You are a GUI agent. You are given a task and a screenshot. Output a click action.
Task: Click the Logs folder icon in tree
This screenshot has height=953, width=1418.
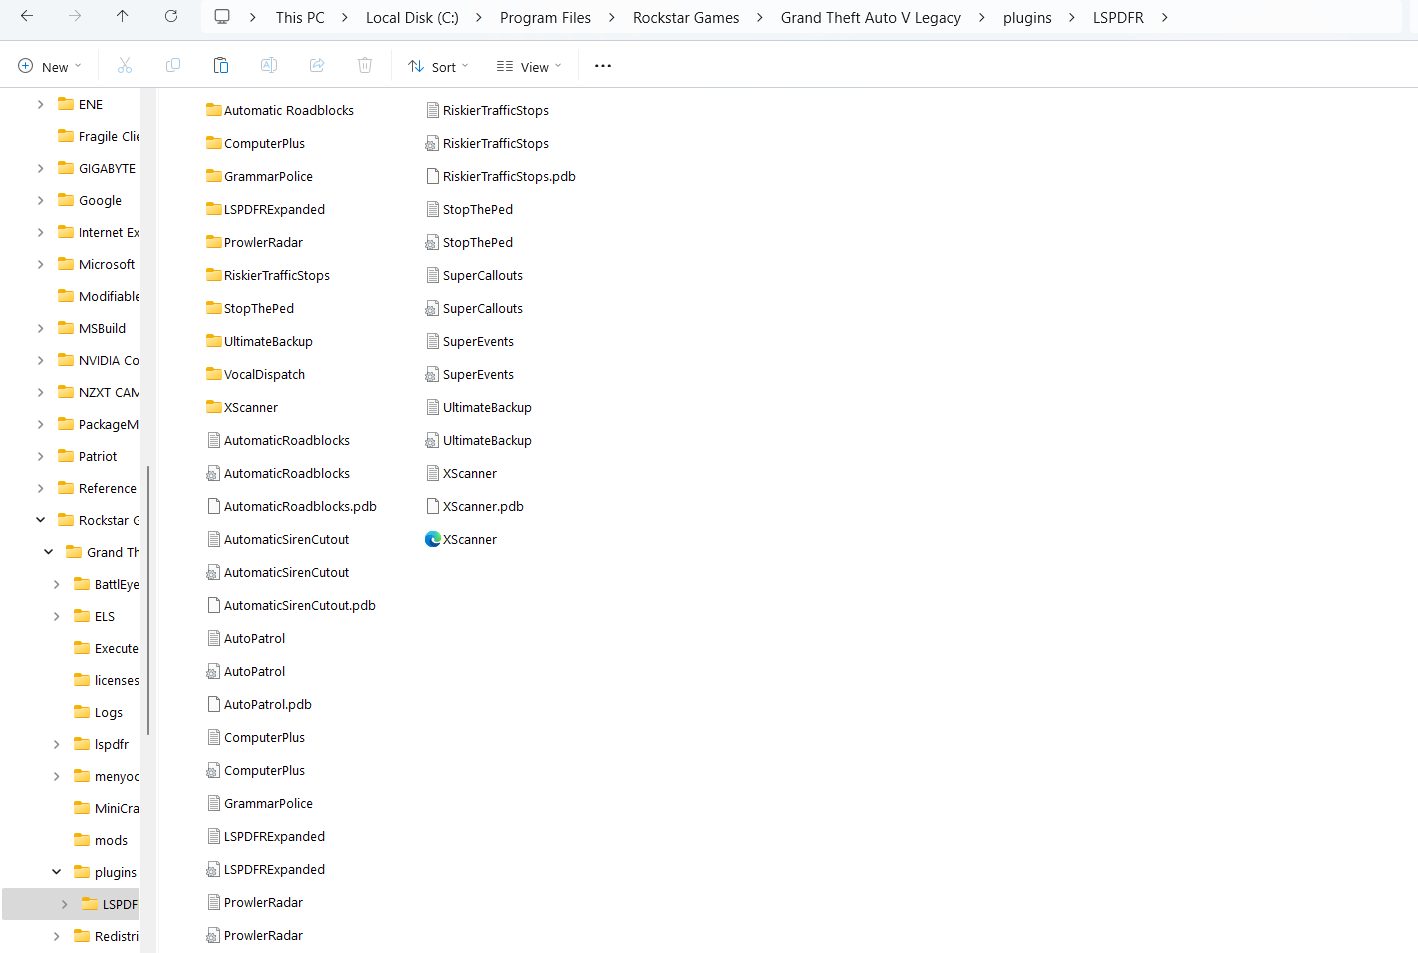pyautogui.click(x=82, y=712)
